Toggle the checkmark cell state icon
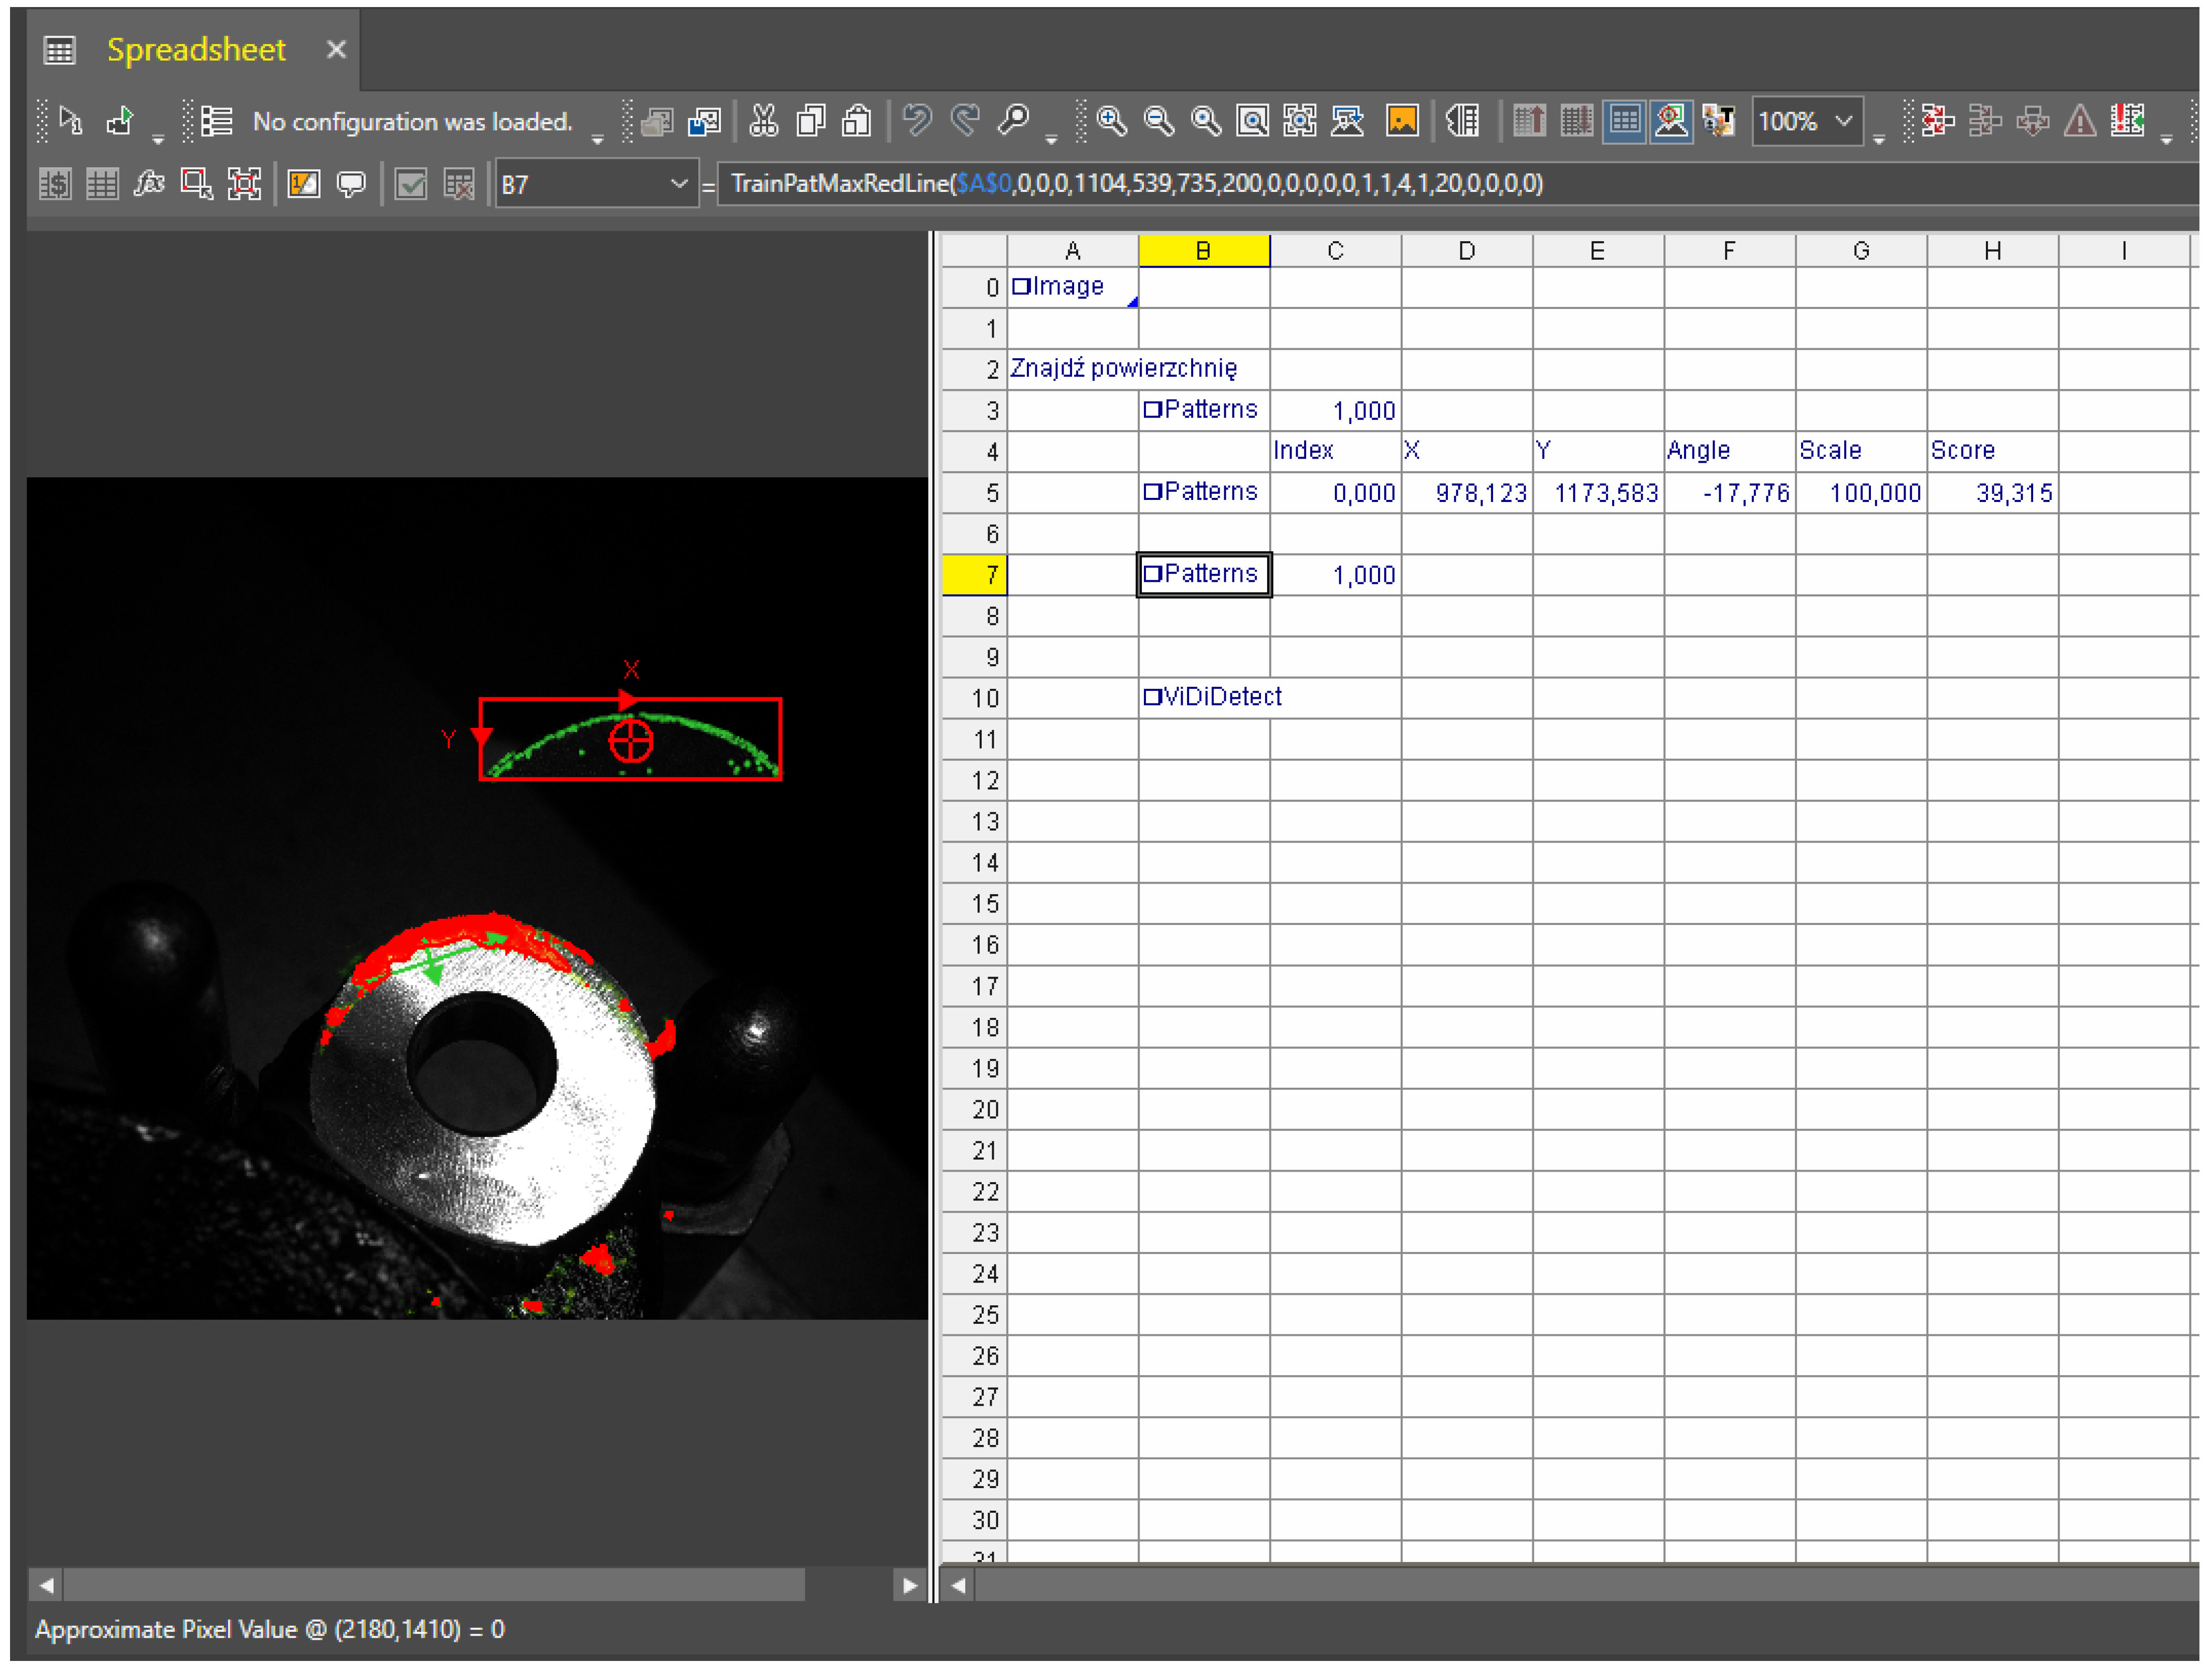This screenshot has width=2212, height=1671. (410, 183)
